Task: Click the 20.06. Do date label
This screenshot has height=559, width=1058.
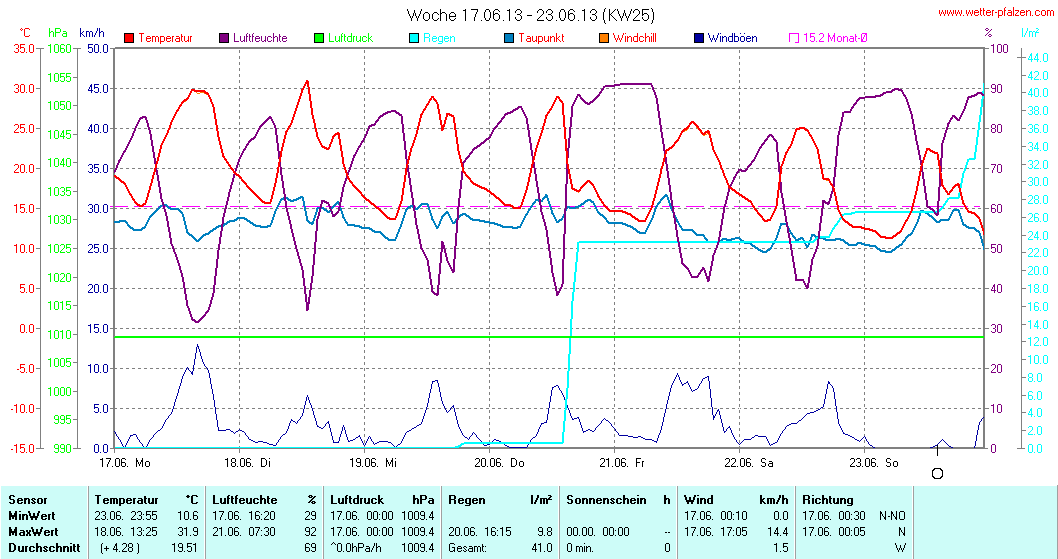Action: pyautogui.click(x=499, y=463)
